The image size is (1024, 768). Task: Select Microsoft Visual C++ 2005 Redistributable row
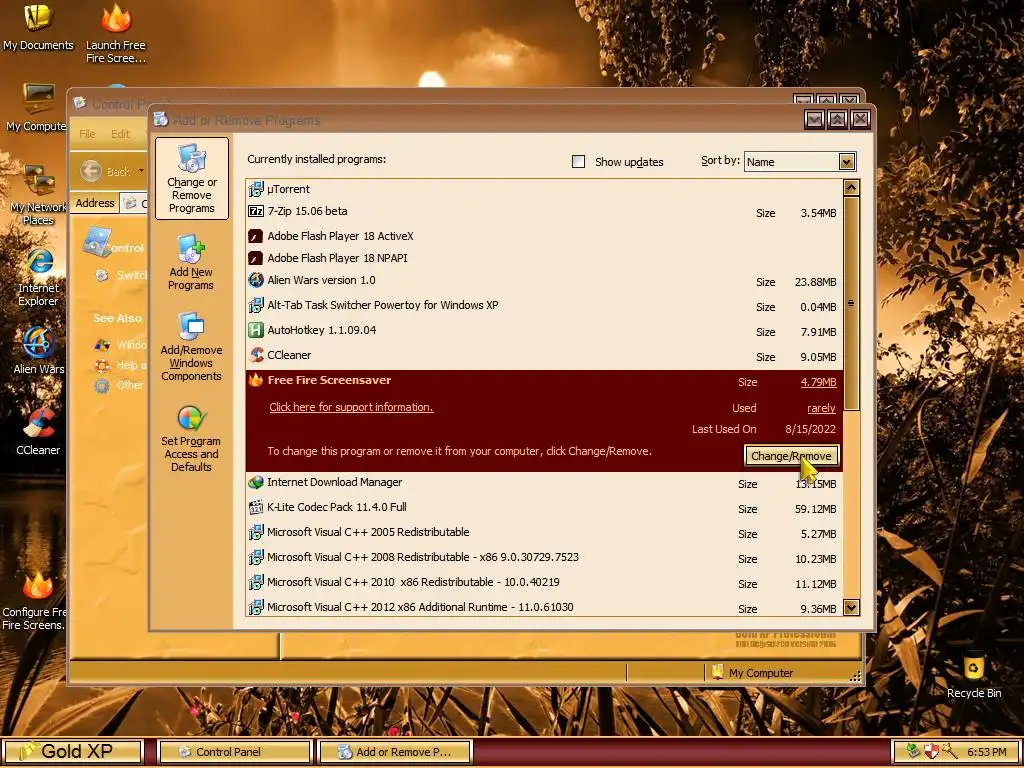click(544, 533)
